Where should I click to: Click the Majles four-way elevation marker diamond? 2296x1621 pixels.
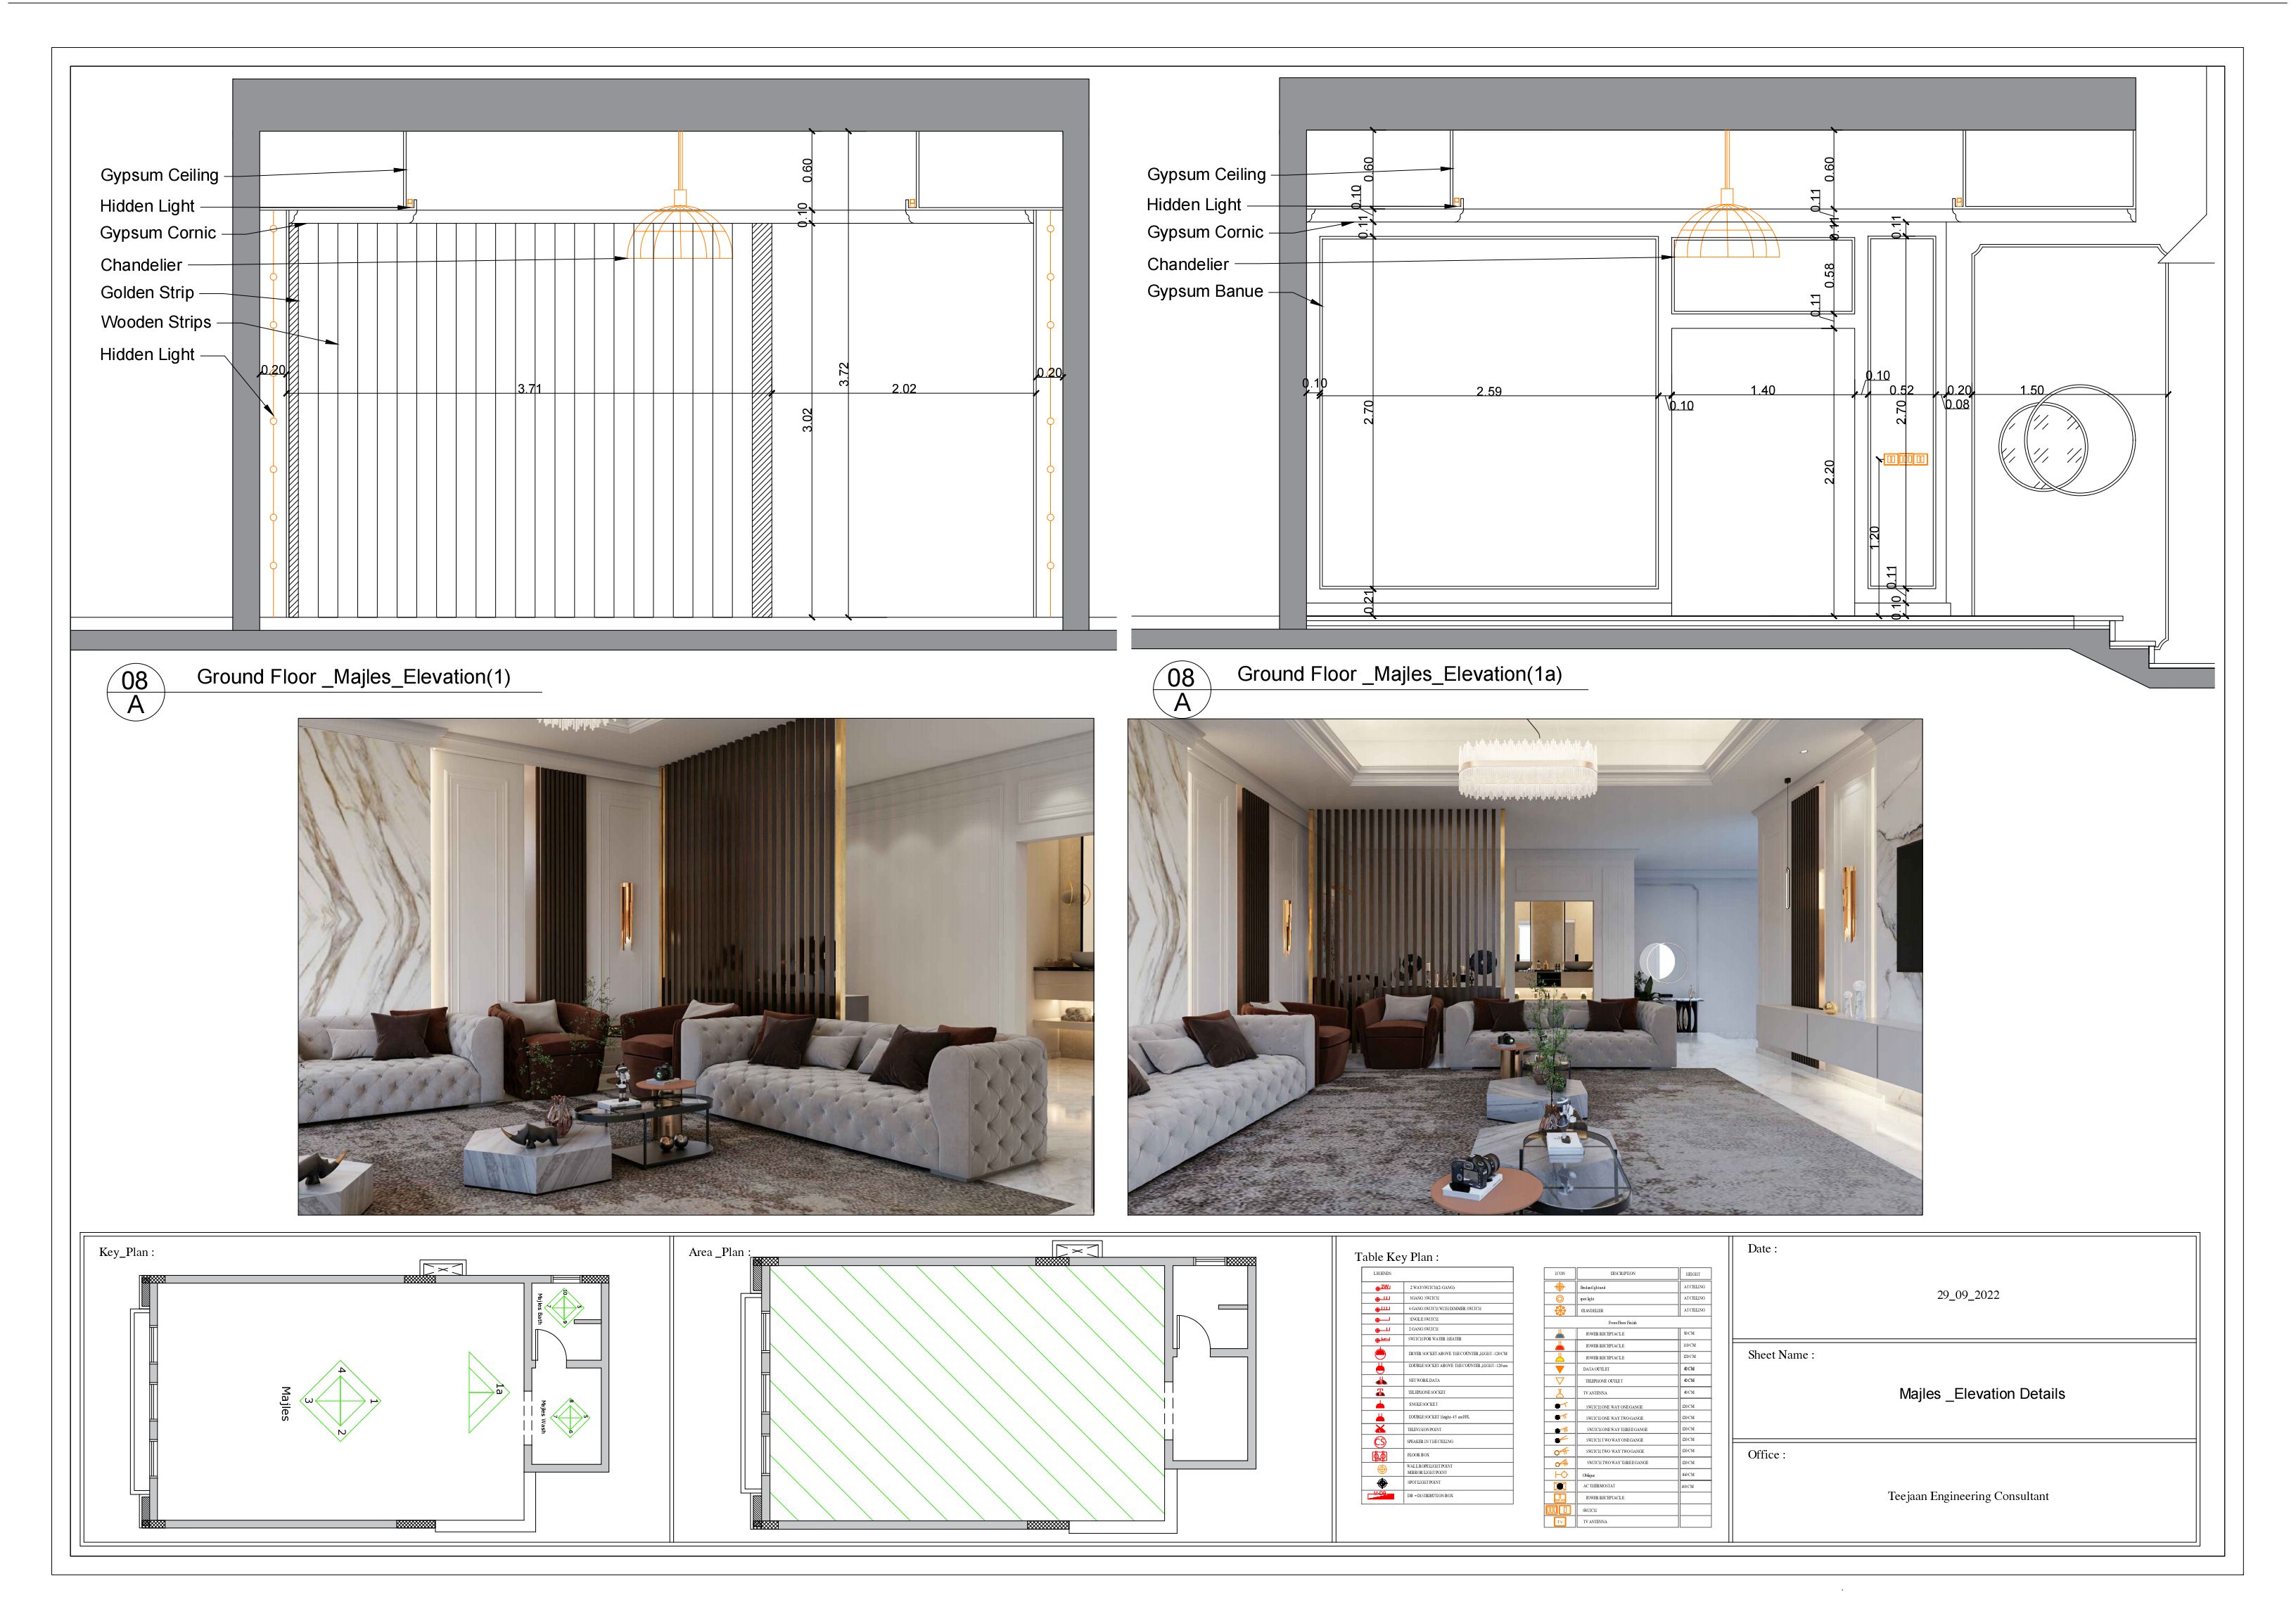pos(340,1402)
